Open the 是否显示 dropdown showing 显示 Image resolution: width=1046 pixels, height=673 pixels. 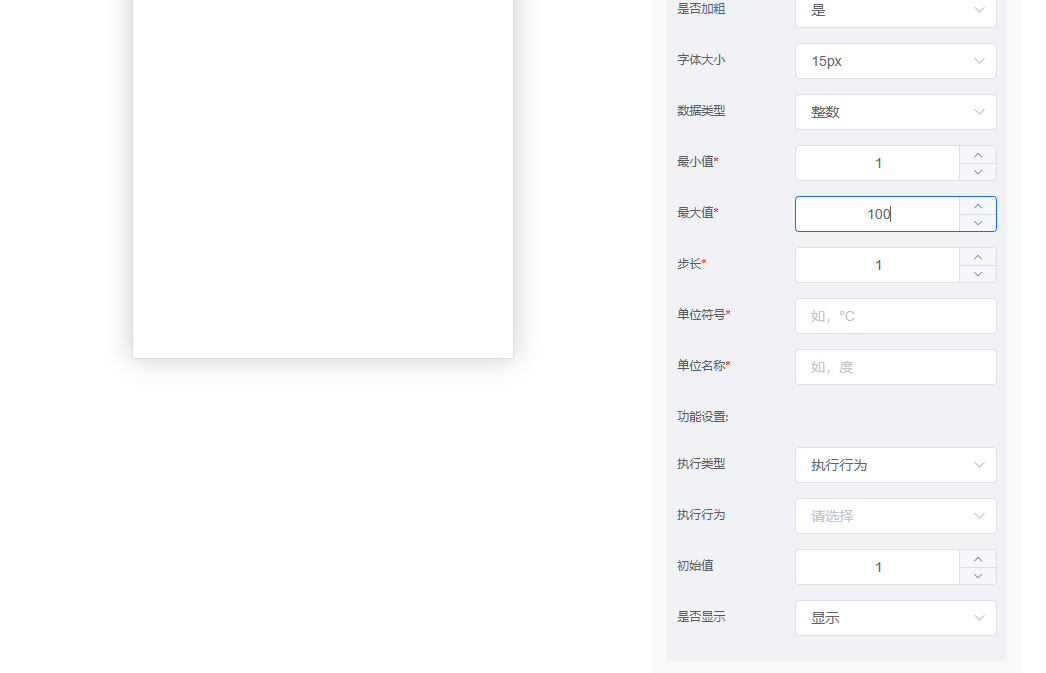click(895, 617)
